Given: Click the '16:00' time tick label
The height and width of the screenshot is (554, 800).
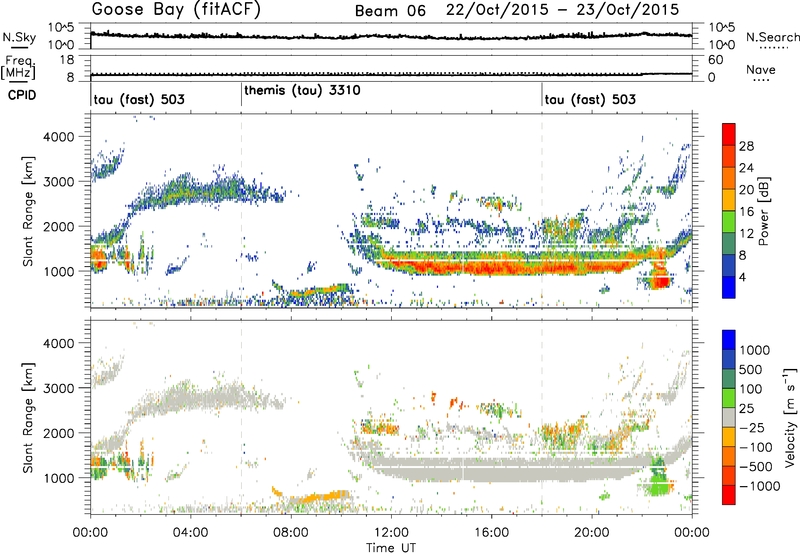Looking at the screenshot, I should click(x=491, y=533).
